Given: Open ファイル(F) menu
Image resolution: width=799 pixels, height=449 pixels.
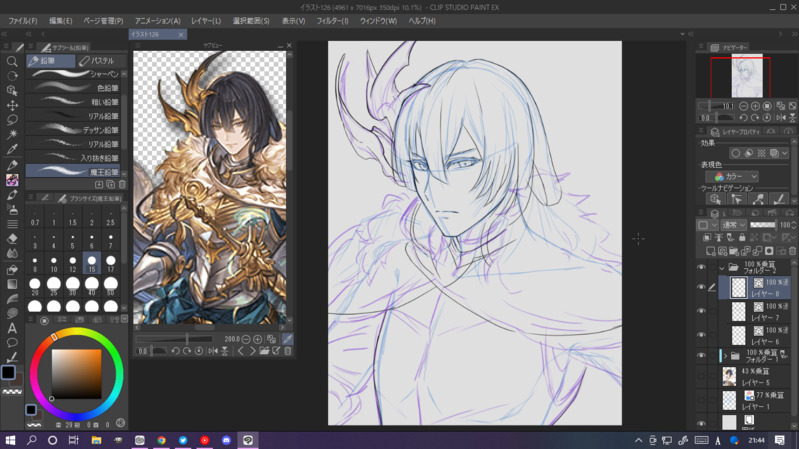Looking at the screenshot, I should [23, 21].
